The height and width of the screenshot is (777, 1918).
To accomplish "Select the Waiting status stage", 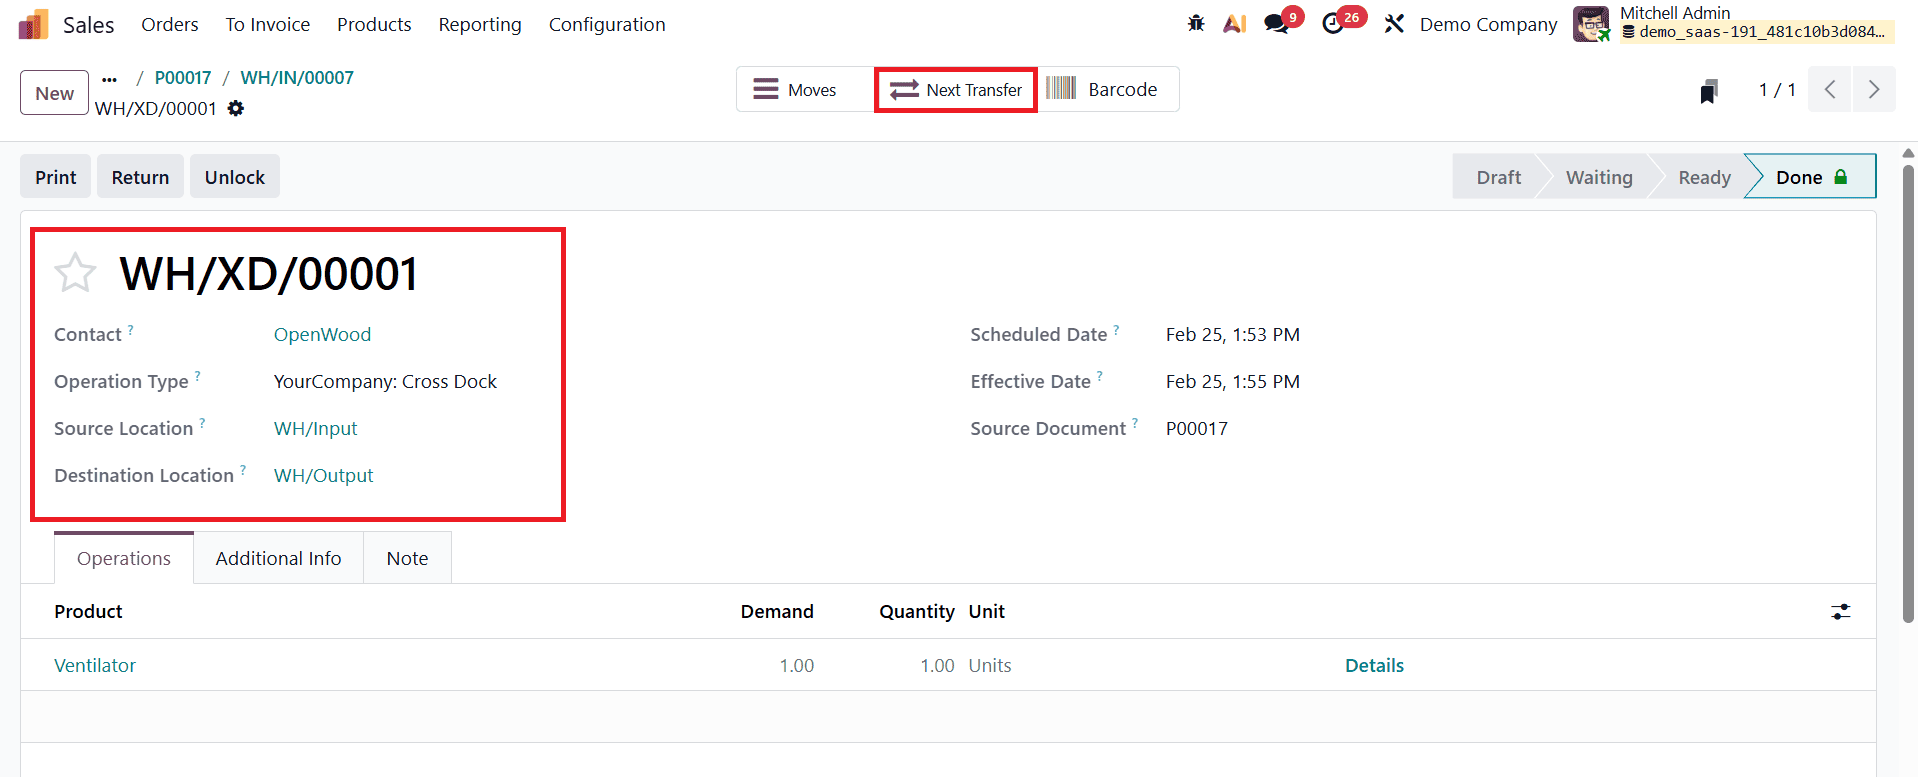I will tap(1599, 177).
